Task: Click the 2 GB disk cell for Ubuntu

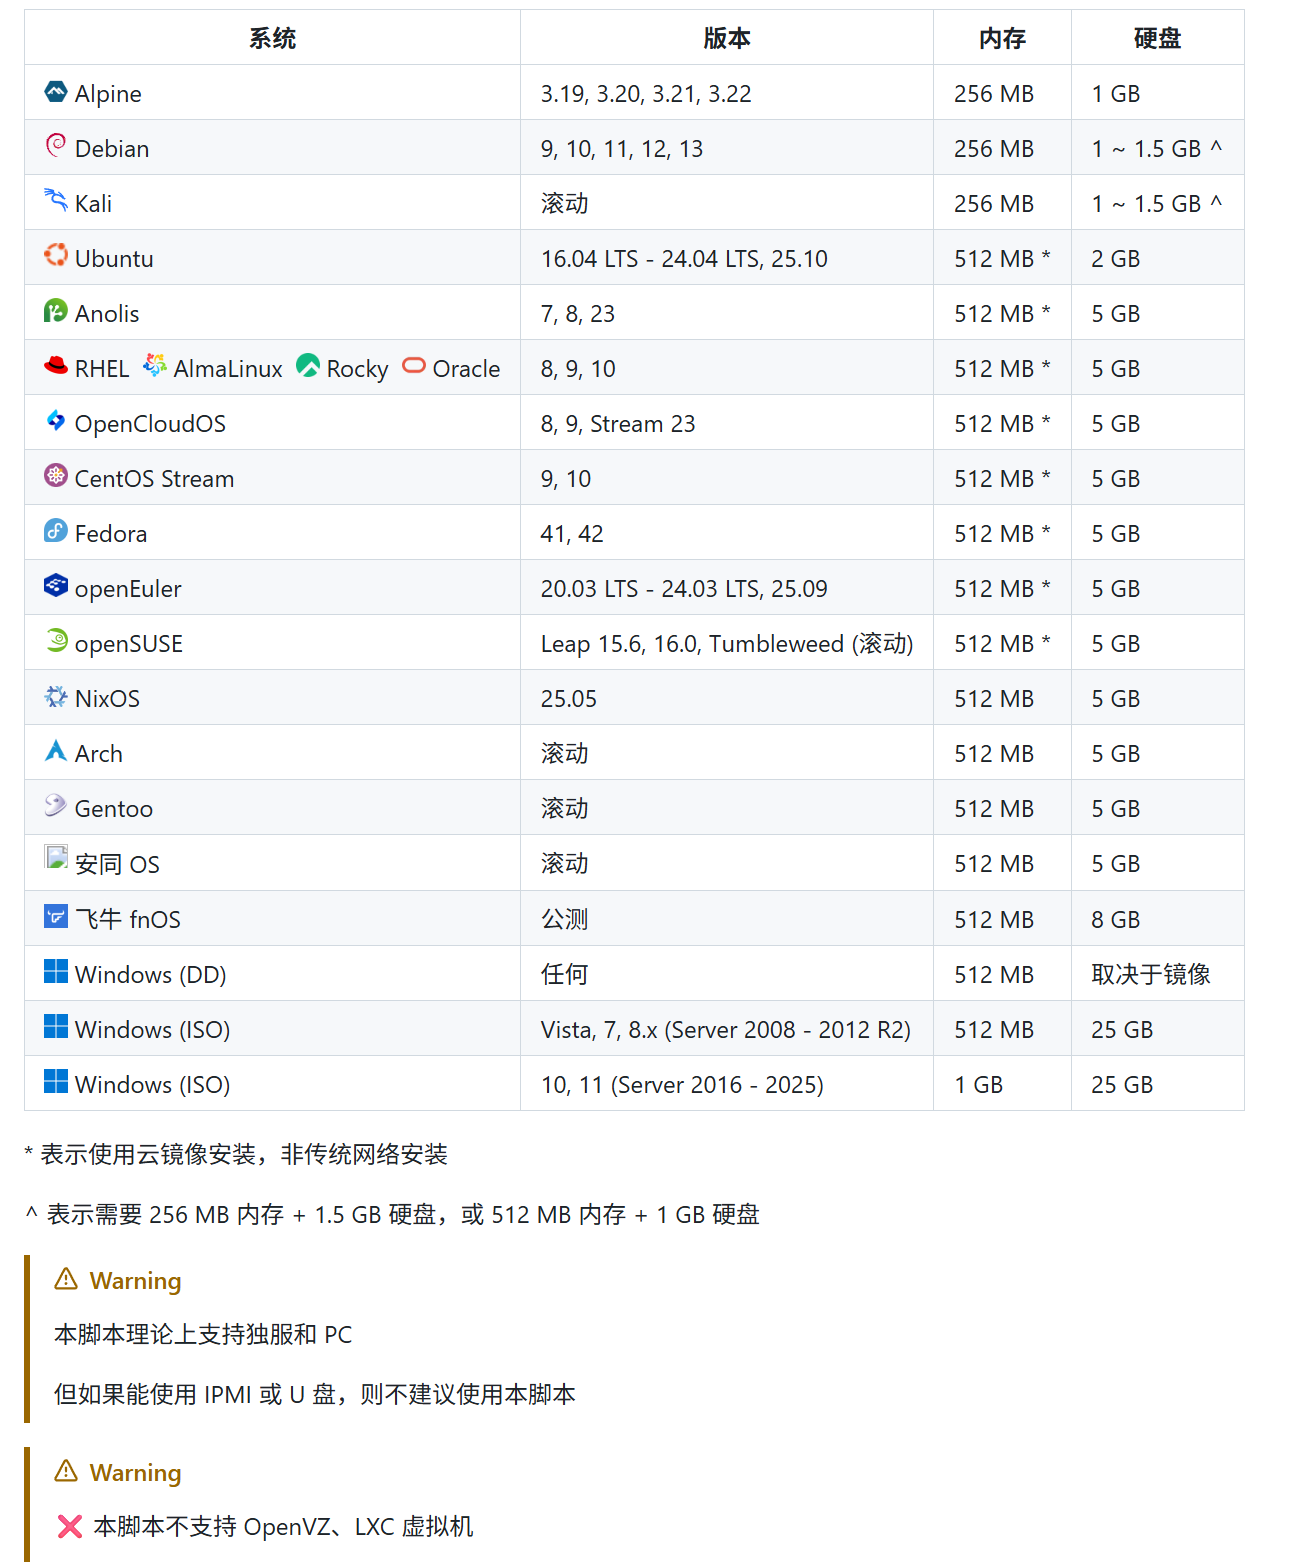Action: [1158, 258]
